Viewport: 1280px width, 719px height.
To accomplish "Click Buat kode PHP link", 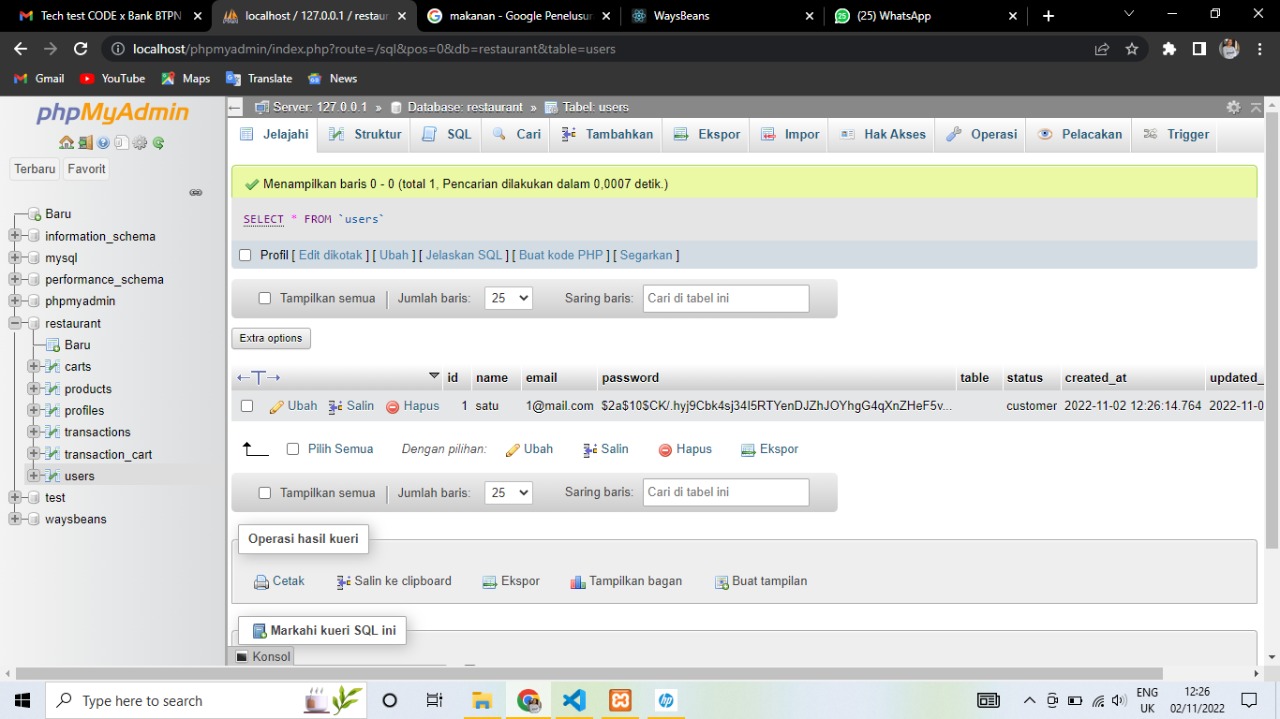I will pos(561,255).
